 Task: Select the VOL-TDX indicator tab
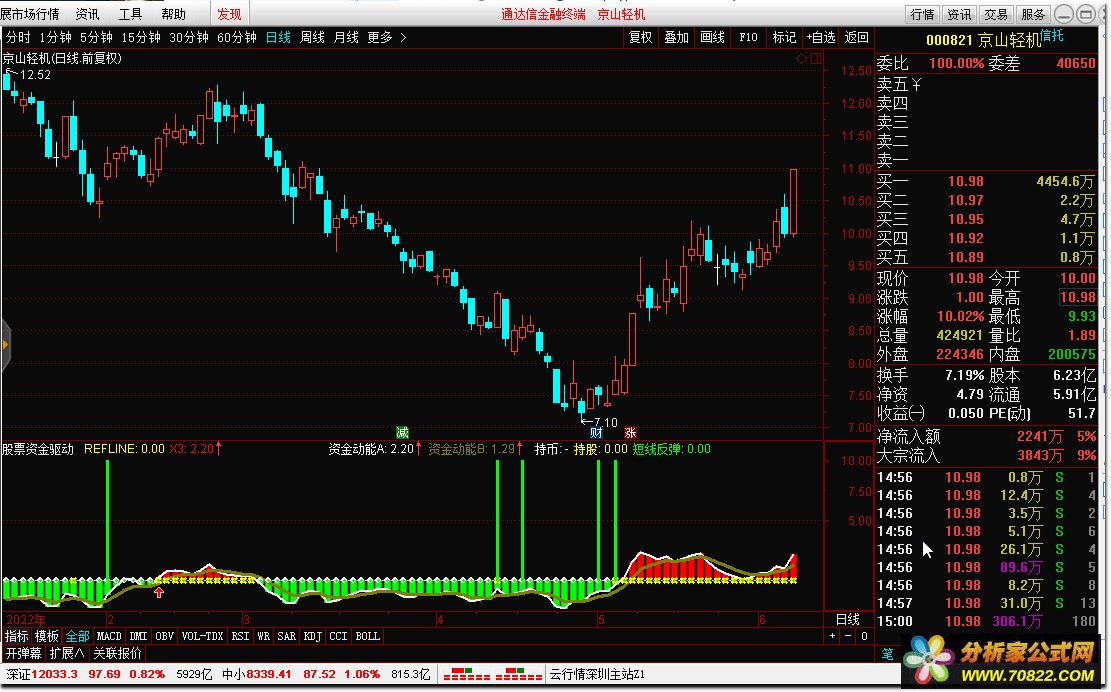point(203,636)
